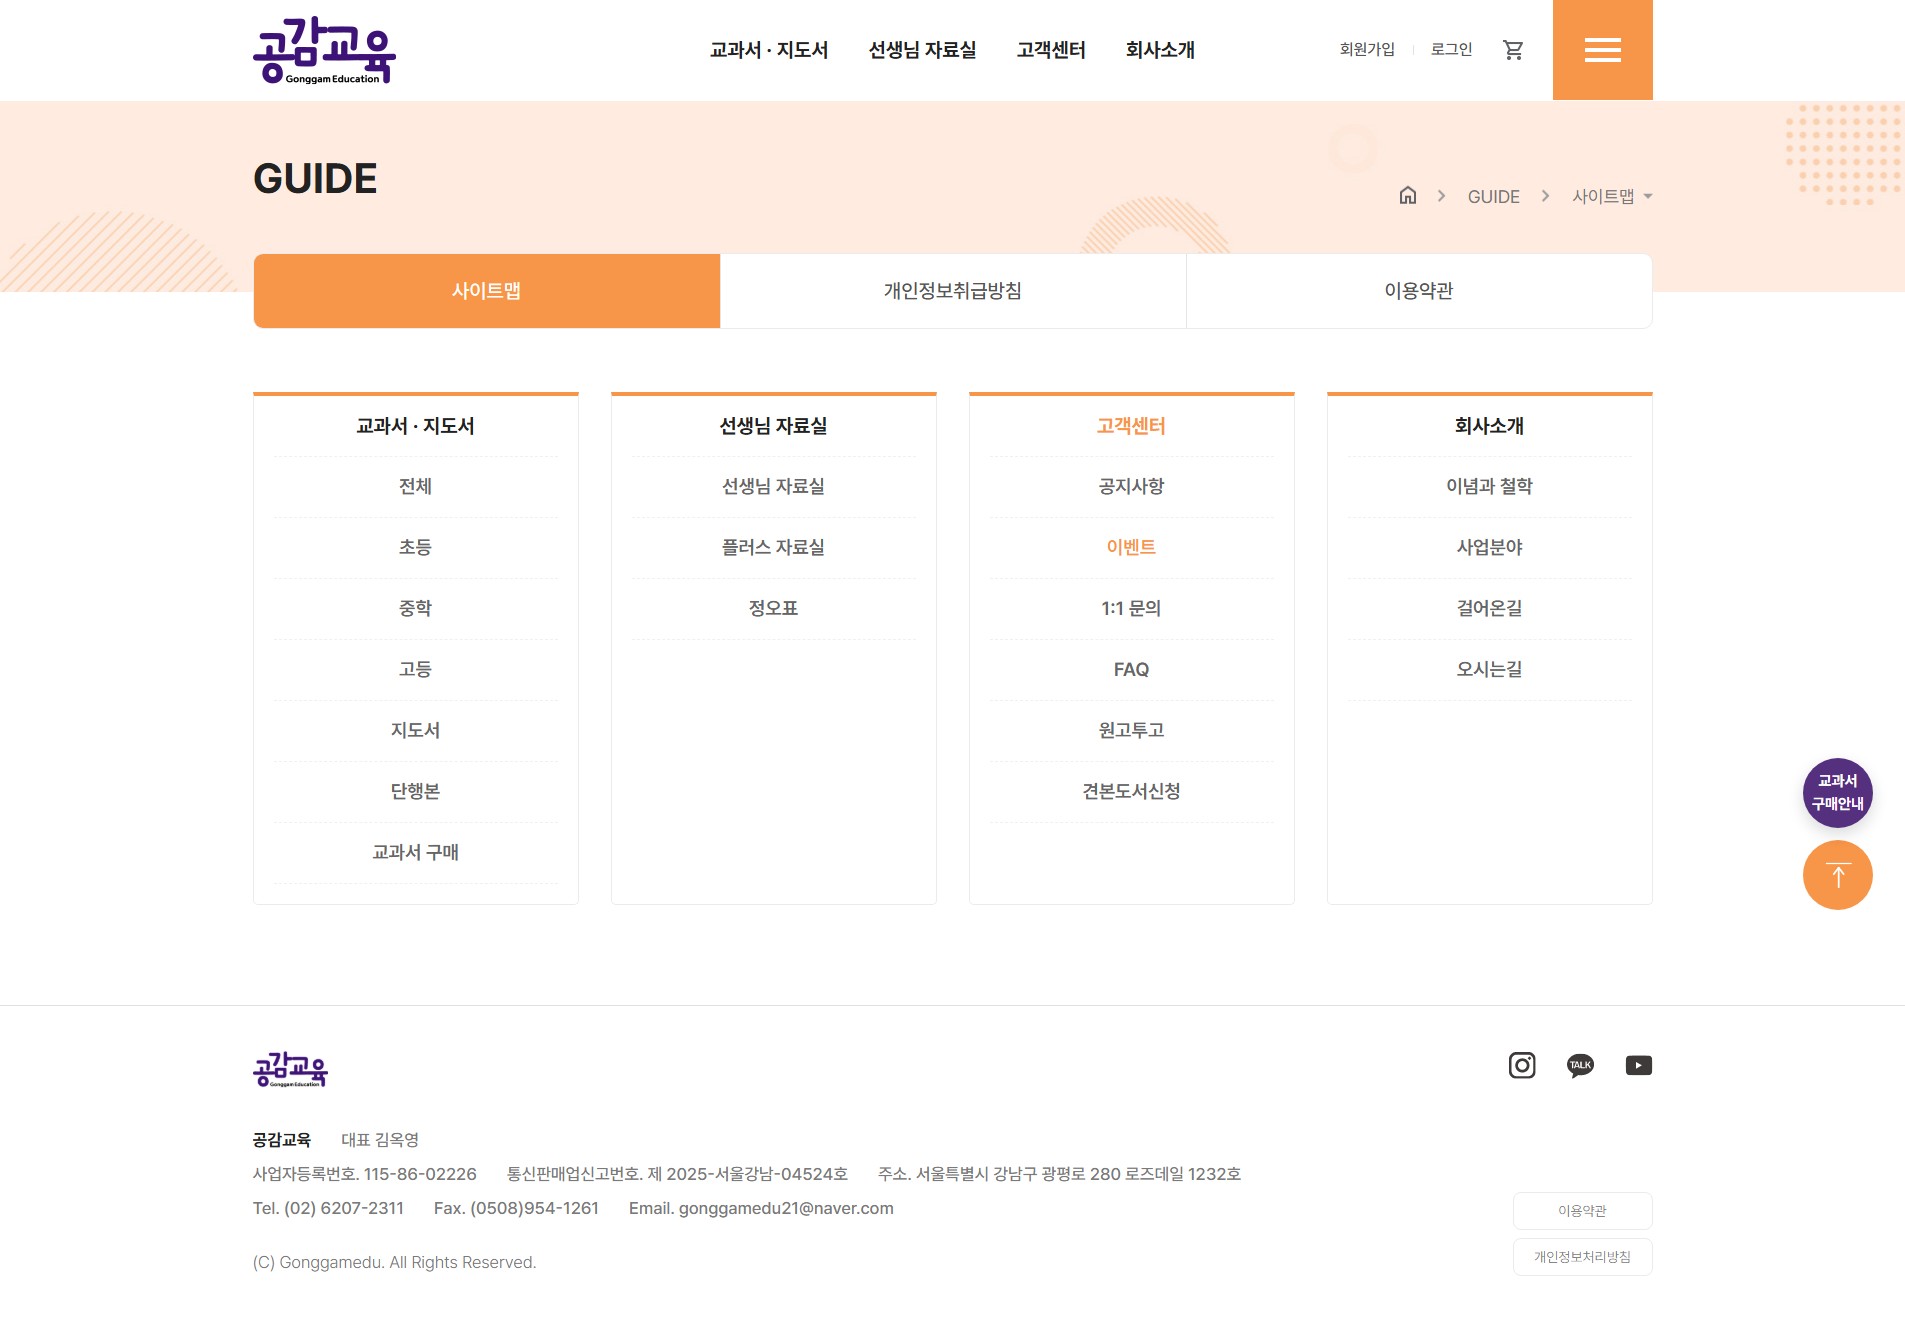The image size is (1905, 1321).
Task: Click the 공감교육 logo in header
Action: [324, 50]
